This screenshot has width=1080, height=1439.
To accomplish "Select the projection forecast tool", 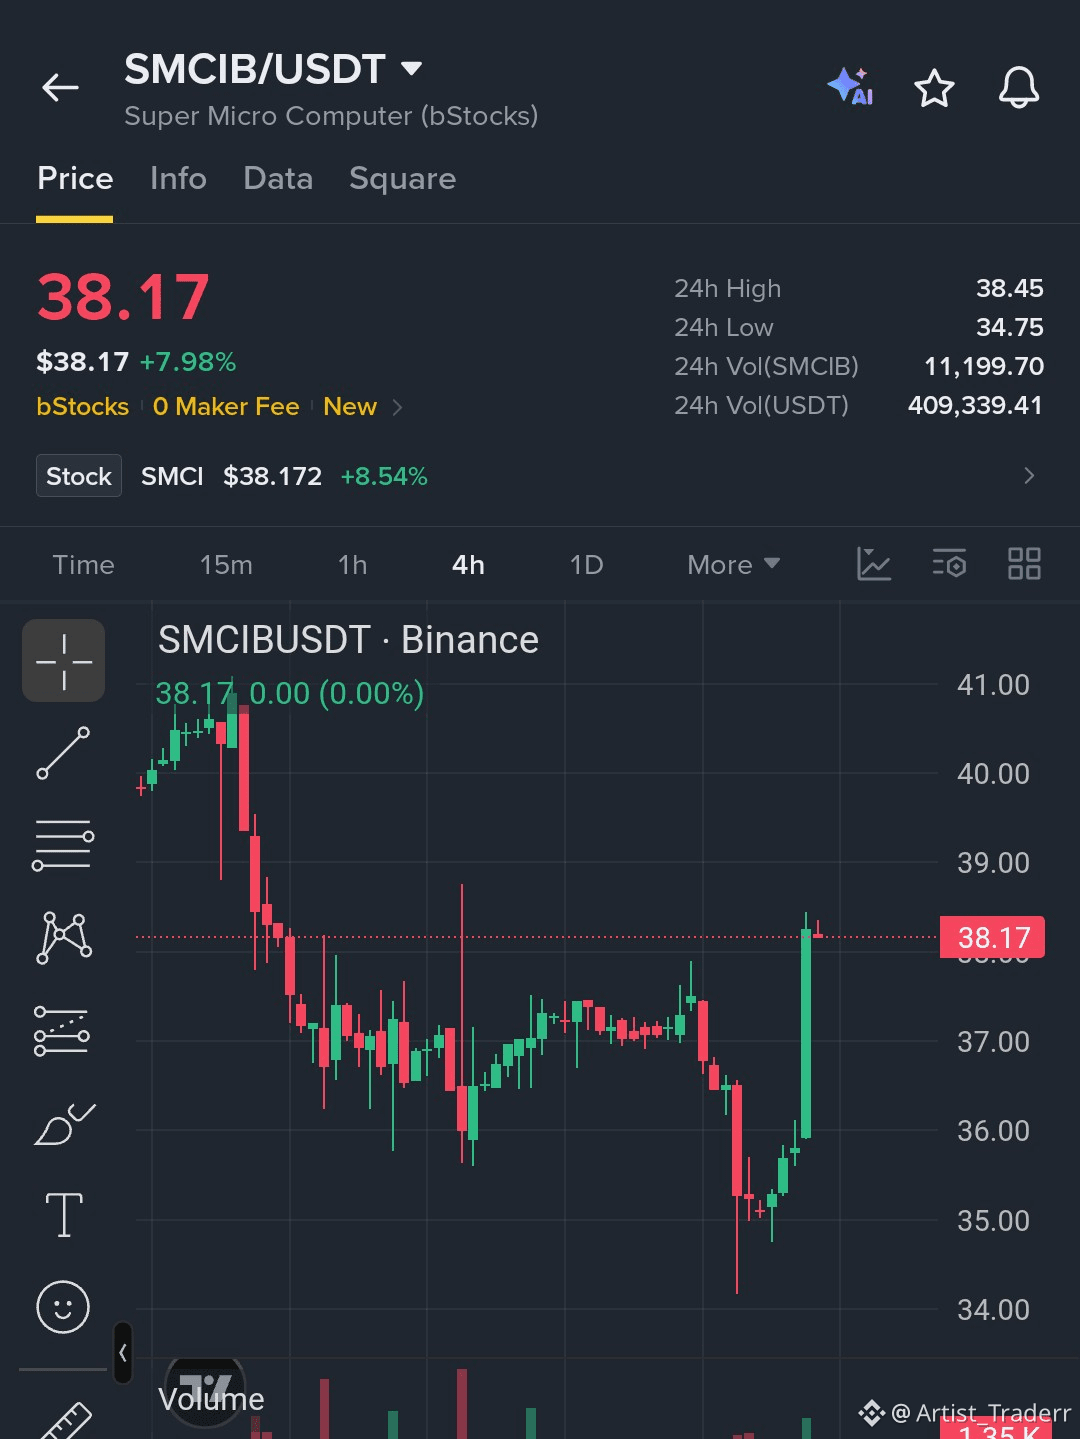I will pyautogui.click(x=62, y=1030).
